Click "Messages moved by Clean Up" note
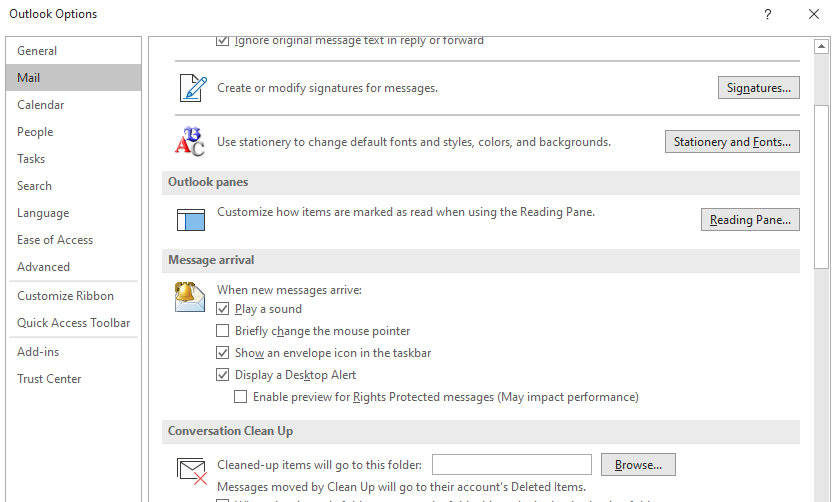 coord(401,487)
